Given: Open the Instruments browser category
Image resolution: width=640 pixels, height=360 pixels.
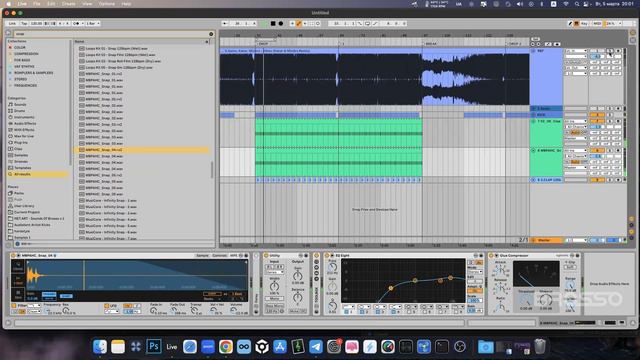Looking at the screenshot, I should (24, 117).
